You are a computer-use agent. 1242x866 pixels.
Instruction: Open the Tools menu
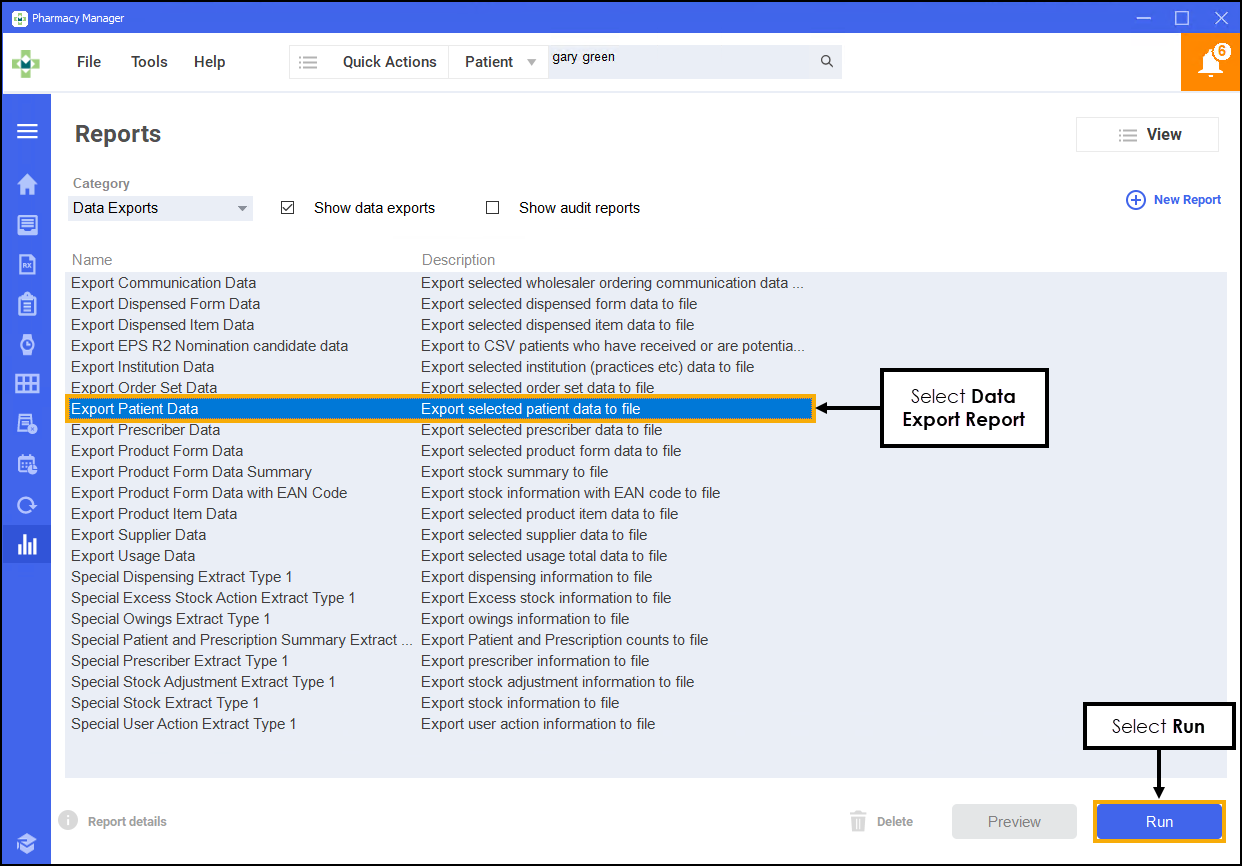click(149, 62)
